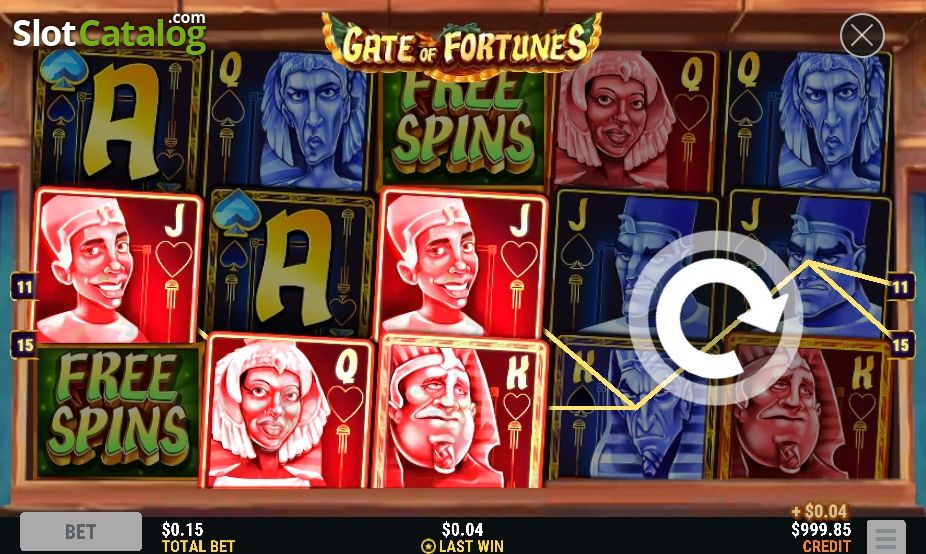Select payline 15 marker on right side
Screen dimensions: 926x554
coord(901,344)
